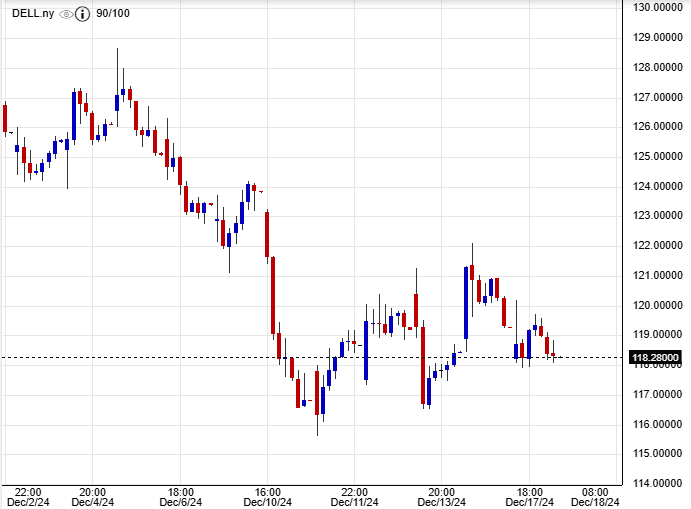Click the Dec/4/24 date label
Image resolution: width=691 pixels, height=509 pixels.
[x=92, y=502]
